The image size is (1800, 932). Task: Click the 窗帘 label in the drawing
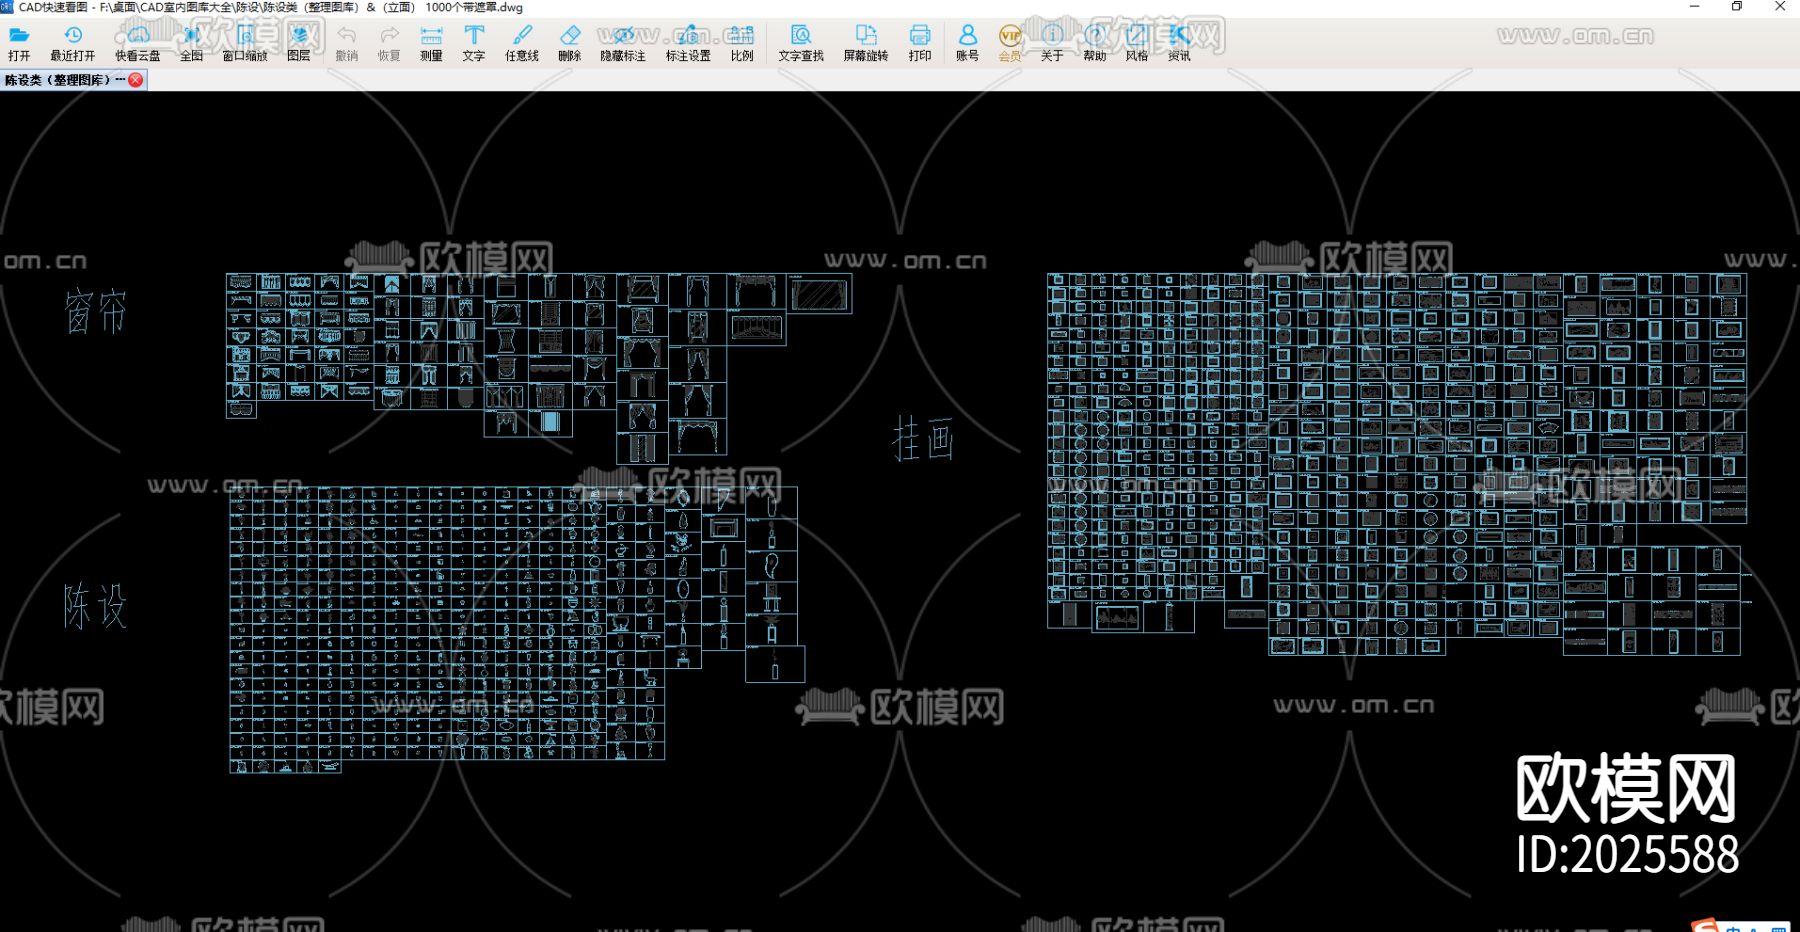point(96,311)
